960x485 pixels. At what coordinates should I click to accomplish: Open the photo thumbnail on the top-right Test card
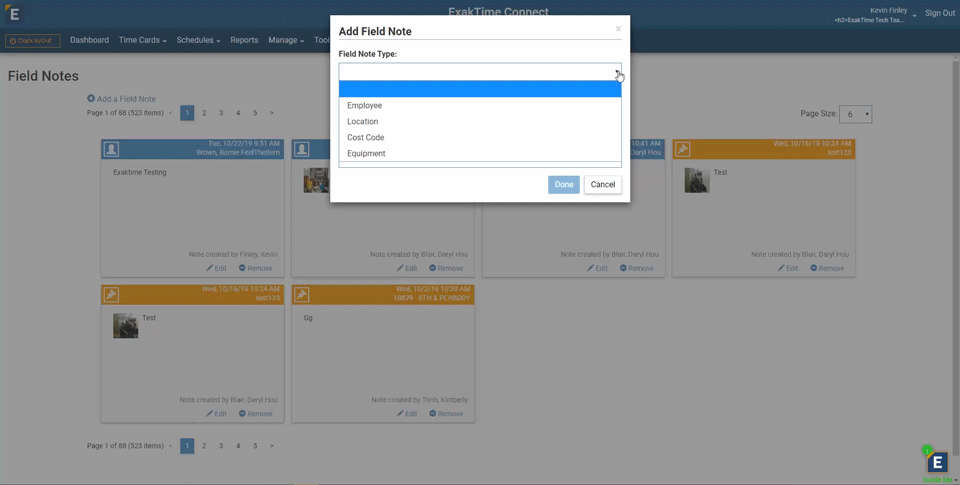coord(697,180)
